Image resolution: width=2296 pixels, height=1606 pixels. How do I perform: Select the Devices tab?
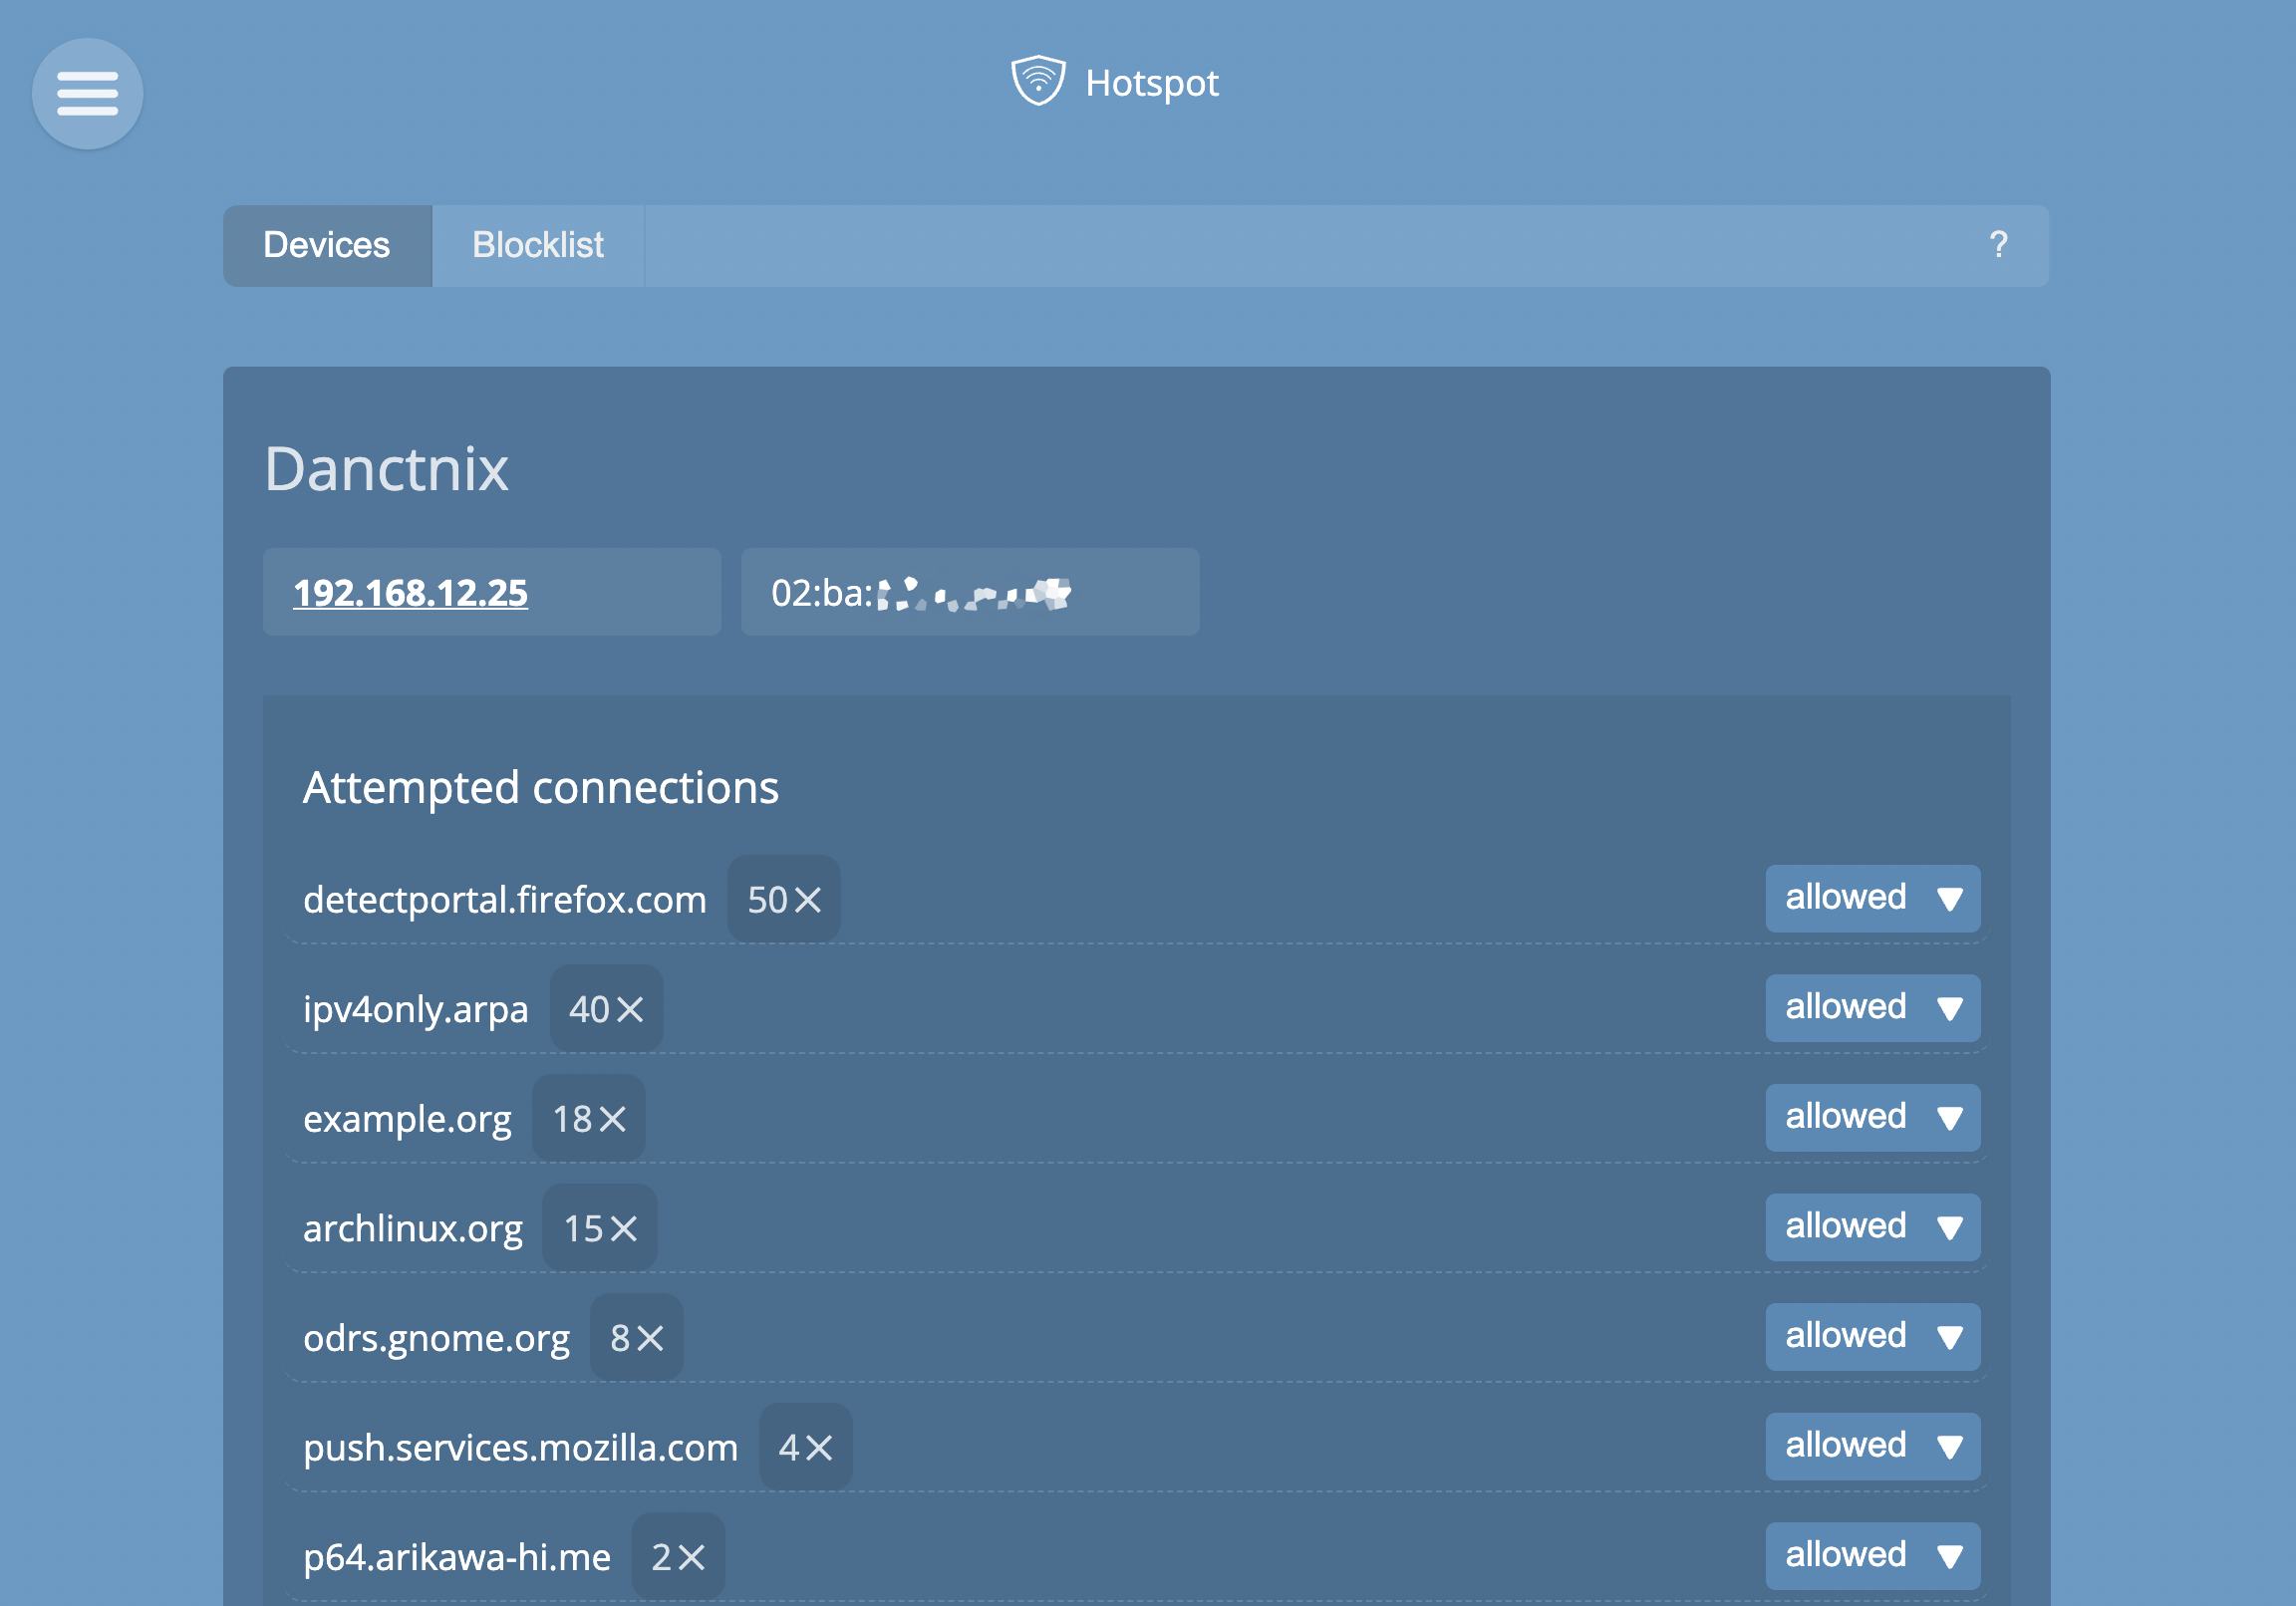coord(327,246)
